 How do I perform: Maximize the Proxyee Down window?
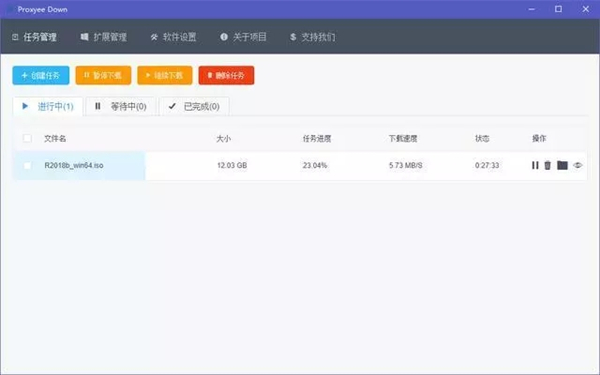(558, 9)
